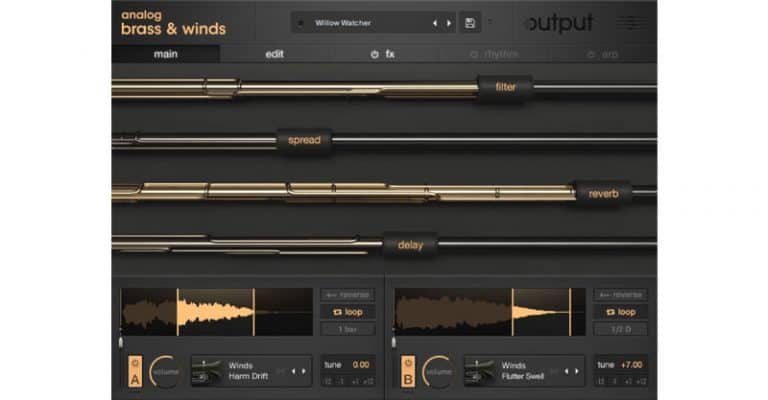Raise layer B tune by 12 semitones
Screen dimensions: 768x400
pos(641,381)
